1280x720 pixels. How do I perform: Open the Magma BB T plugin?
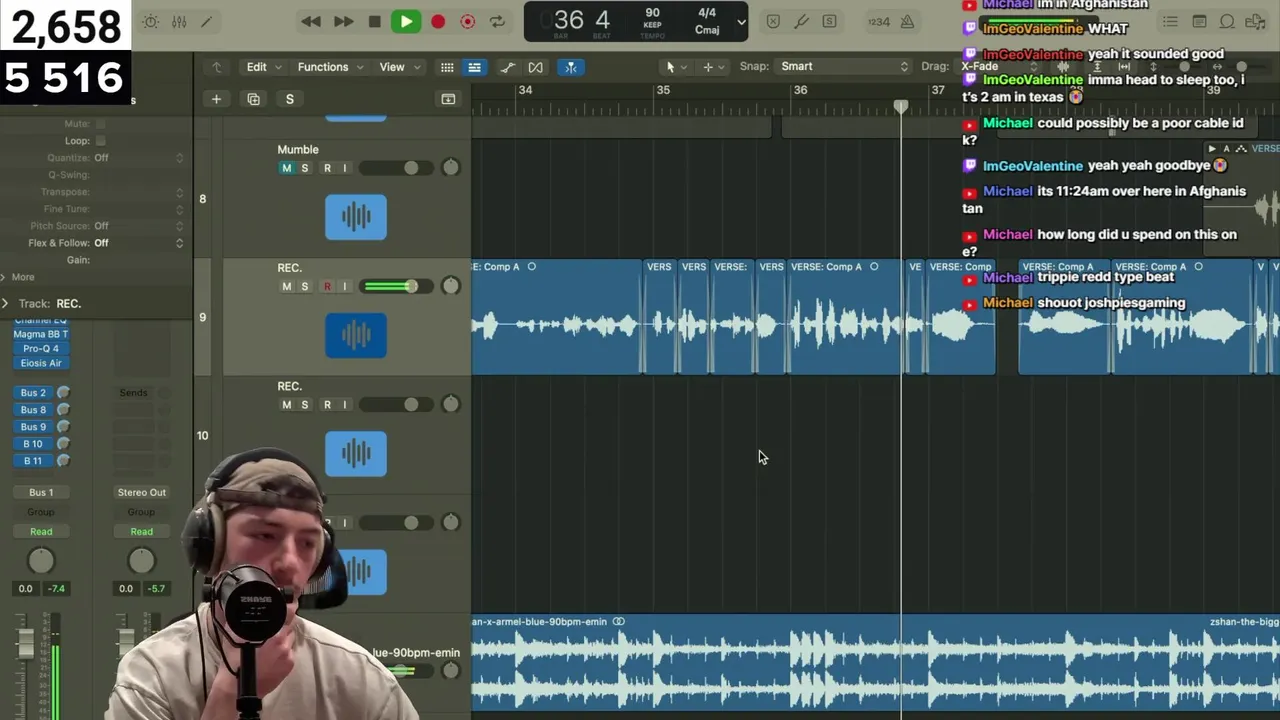(41, 334)
